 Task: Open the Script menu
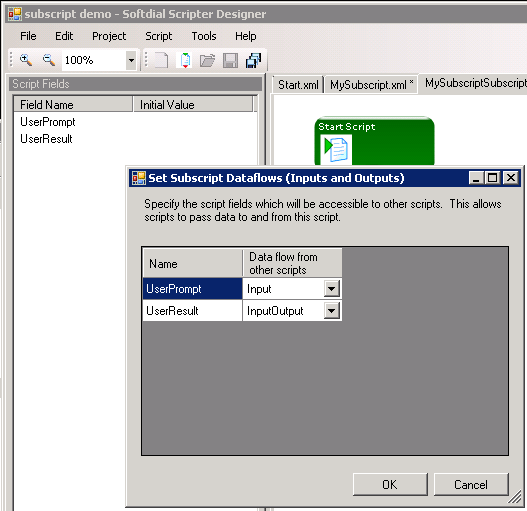[x=158, y=36]
